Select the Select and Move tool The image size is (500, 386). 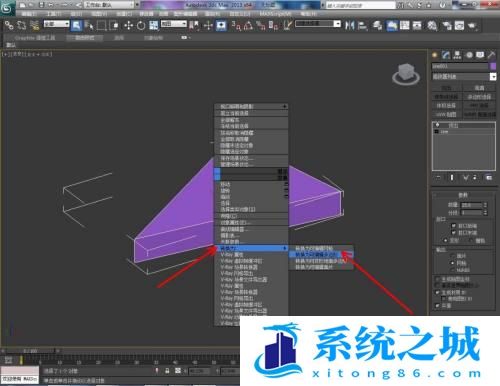click(128, 25)
